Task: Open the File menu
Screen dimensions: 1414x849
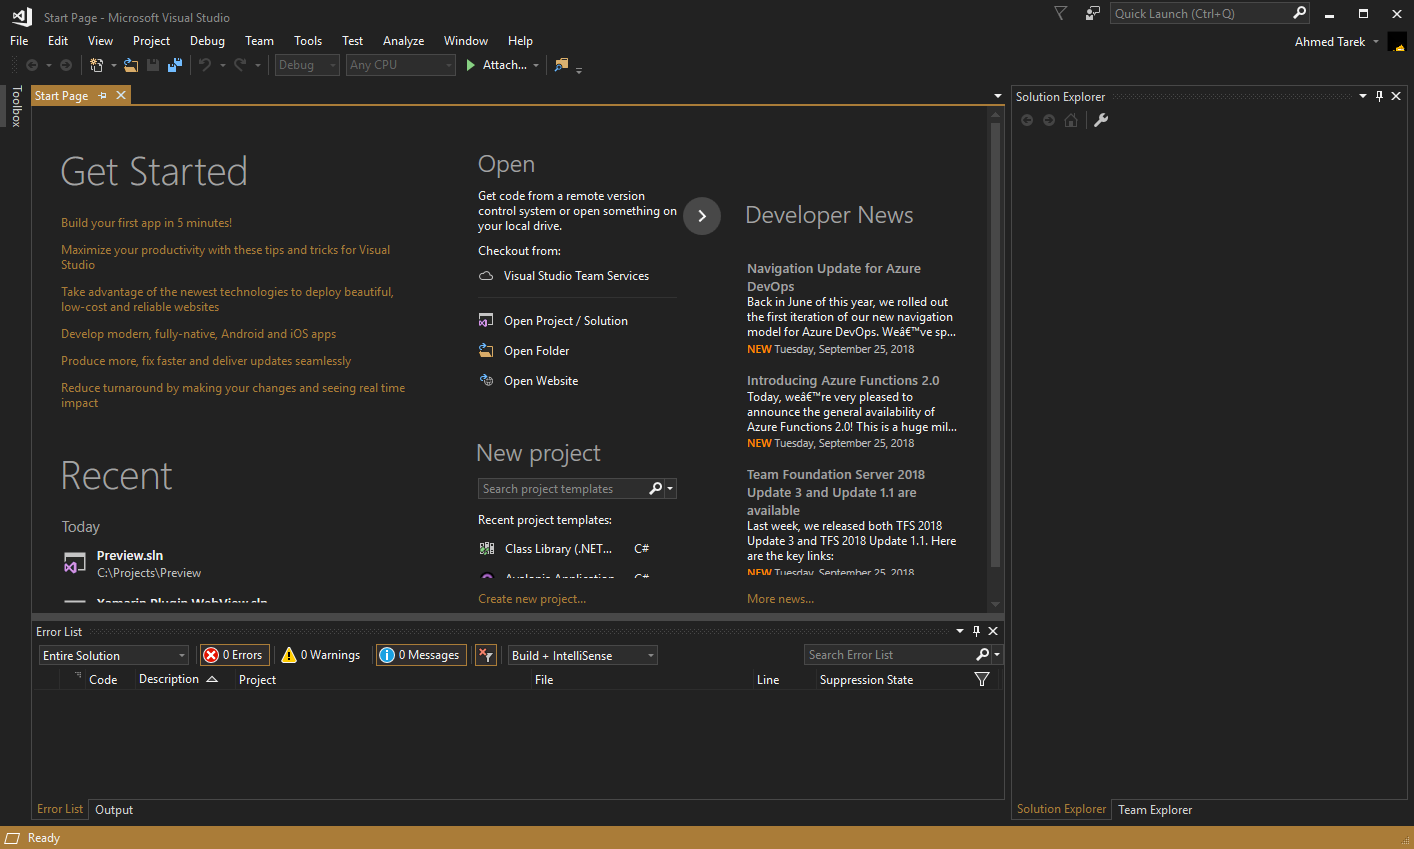Action: 19,41
